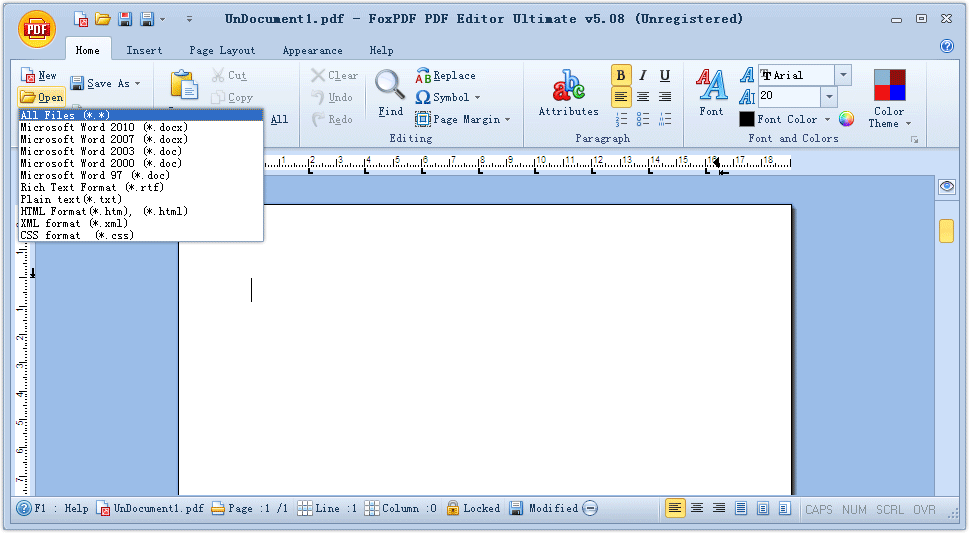Viewport: 969px width, 533px height.
Task: Open the Page Layout ribbon tab
Action: (222, 51)
